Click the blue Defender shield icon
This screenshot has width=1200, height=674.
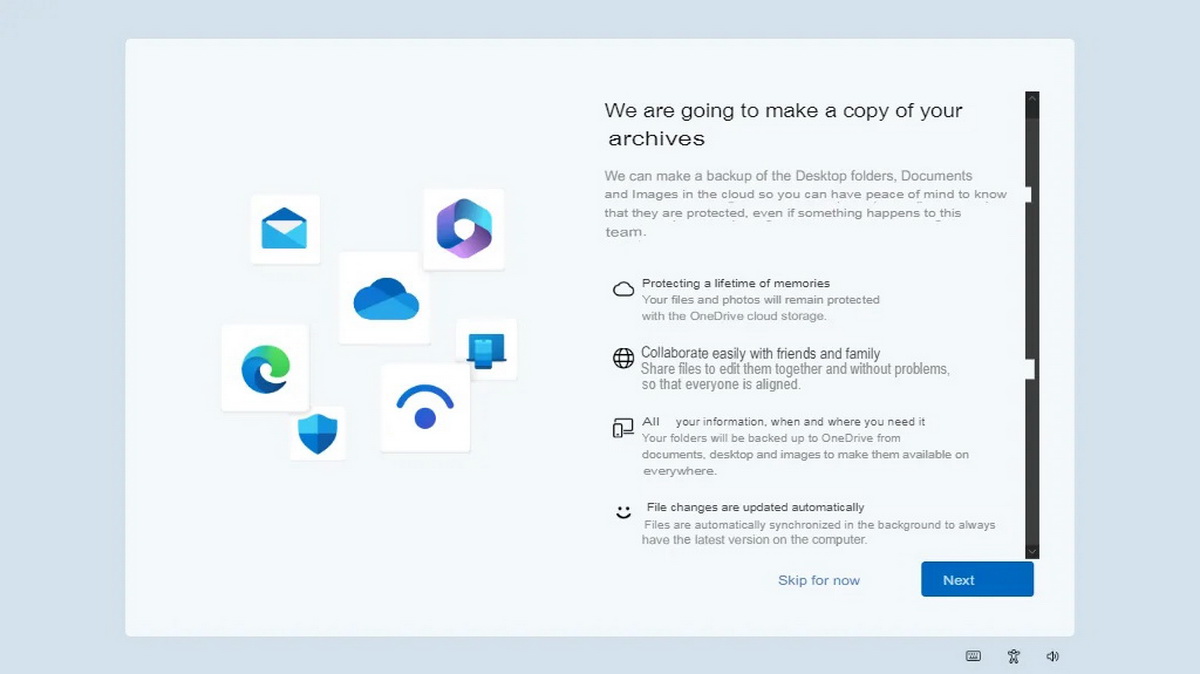(318, 434)
